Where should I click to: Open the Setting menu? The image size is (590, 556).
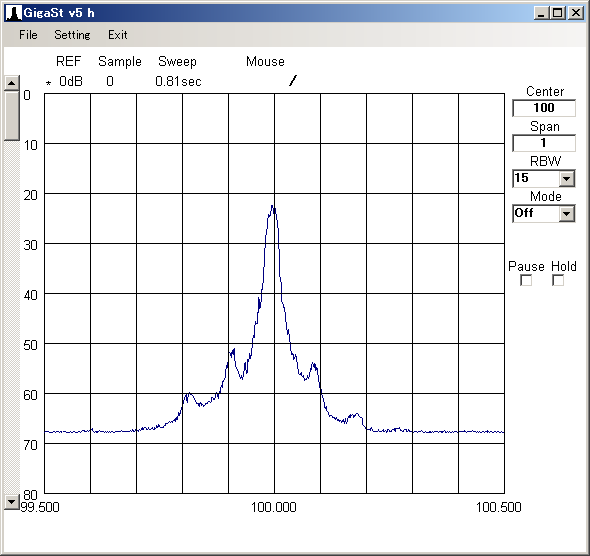(x=72, y=35)
